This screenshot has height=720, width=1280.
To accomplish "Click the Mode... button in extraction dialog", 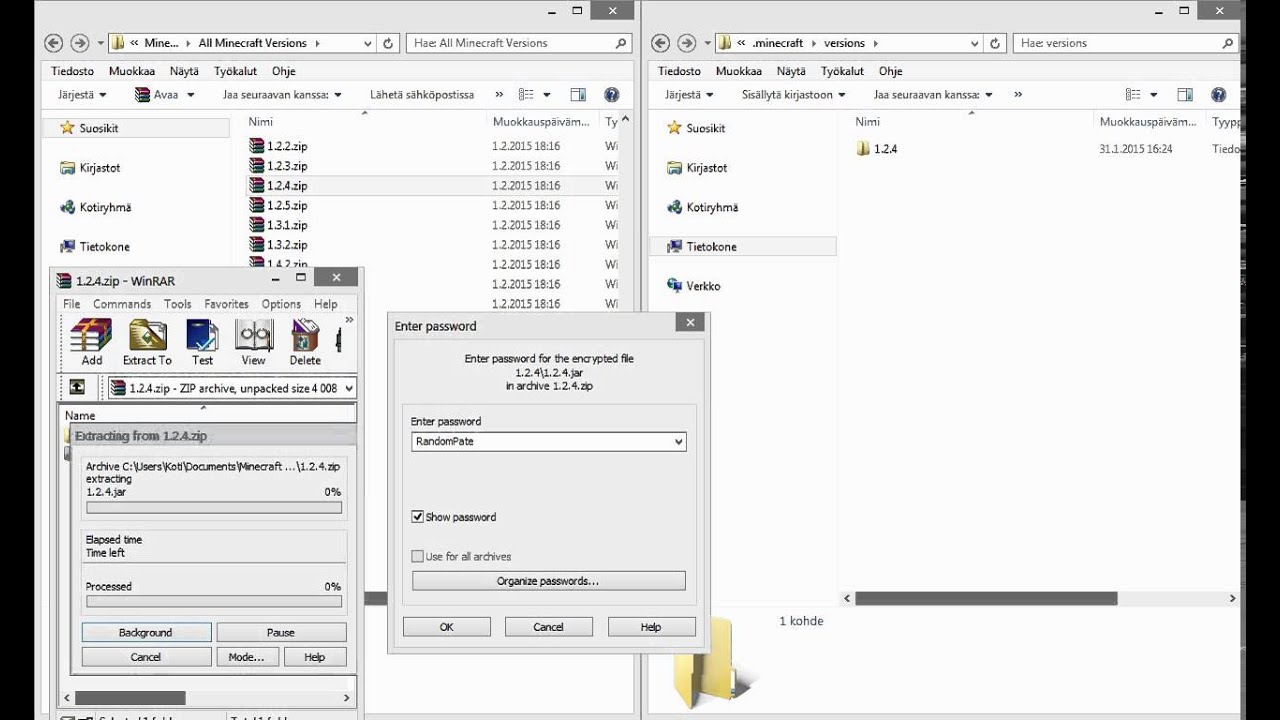I will [246, 657].
